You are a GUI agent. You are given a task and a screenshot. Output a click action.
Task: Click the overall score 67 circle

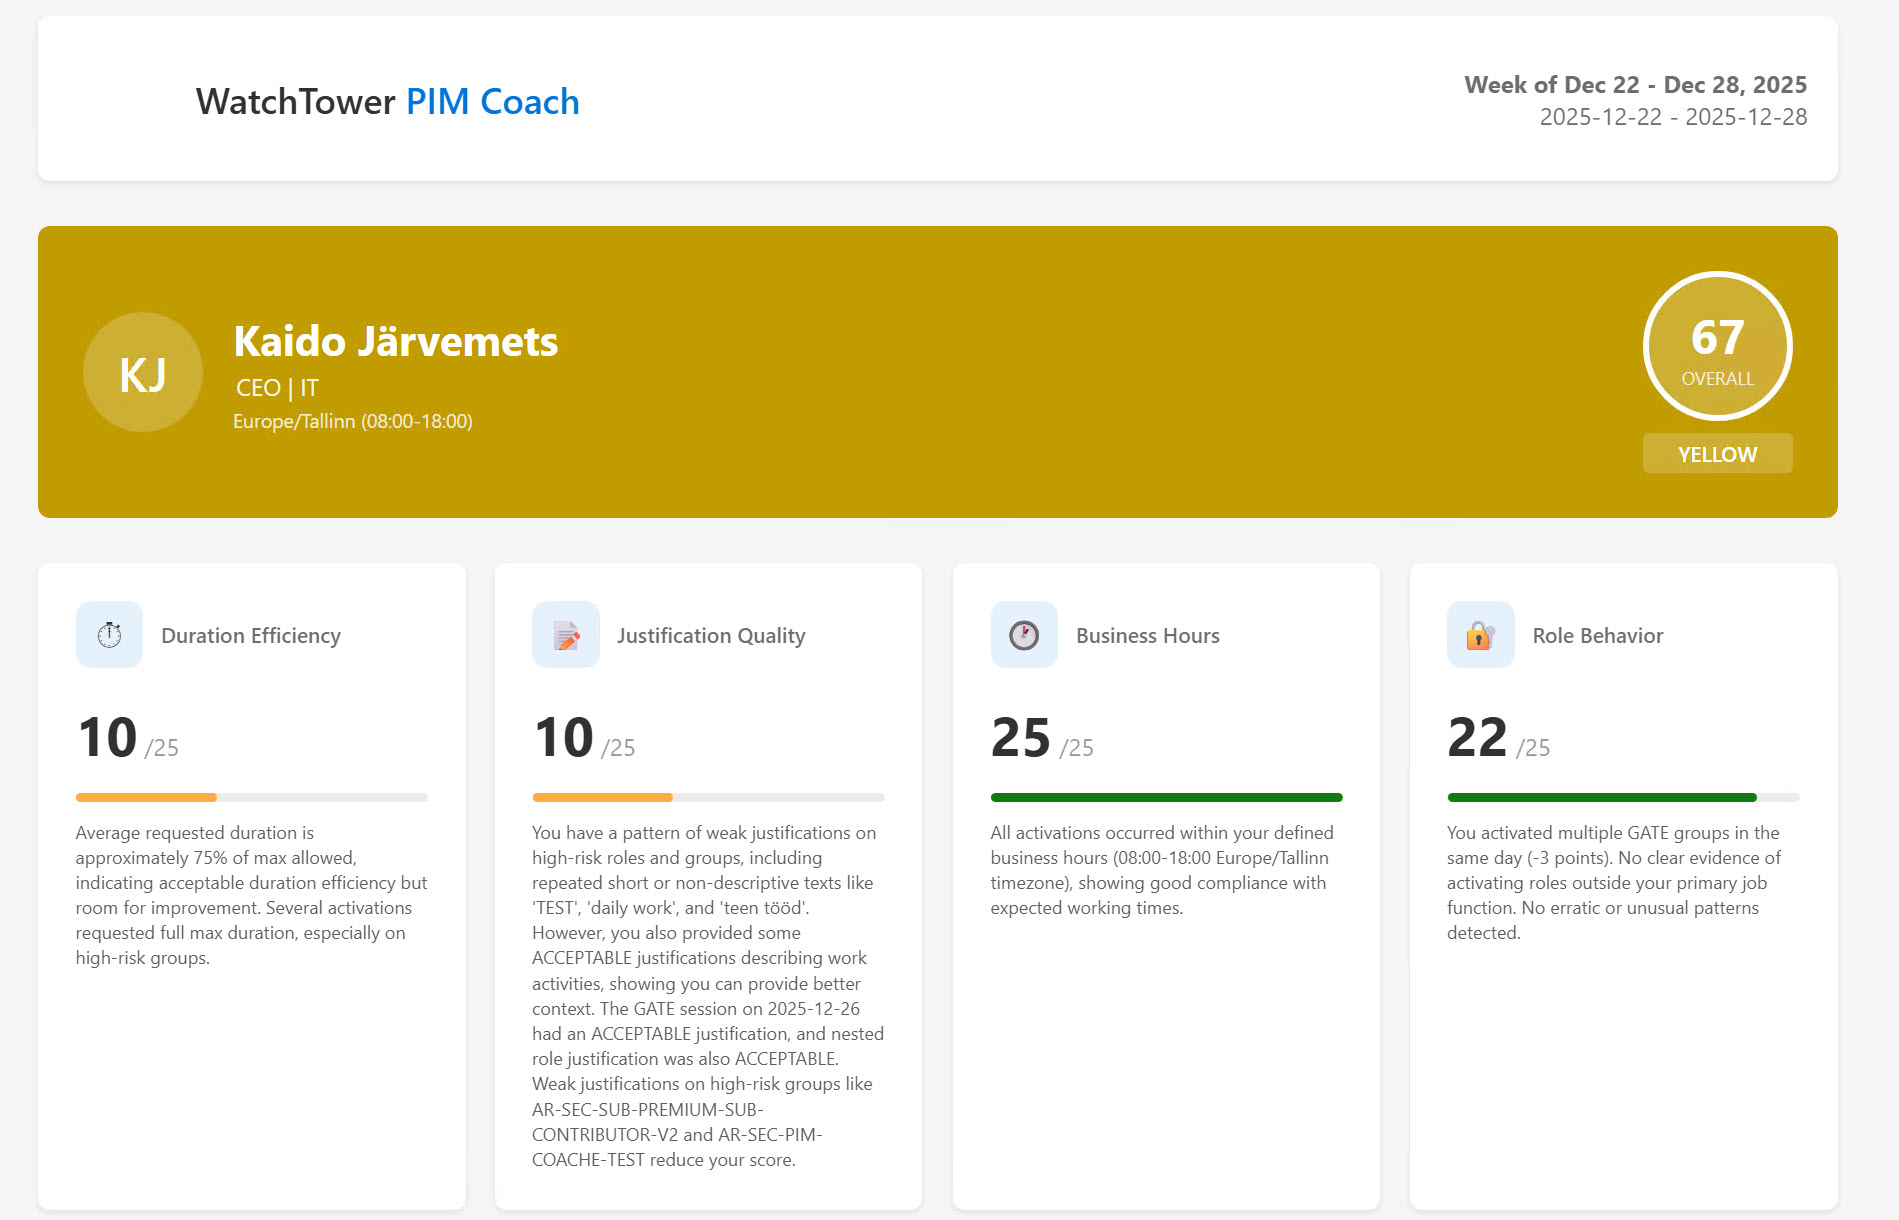point(1717,345)
